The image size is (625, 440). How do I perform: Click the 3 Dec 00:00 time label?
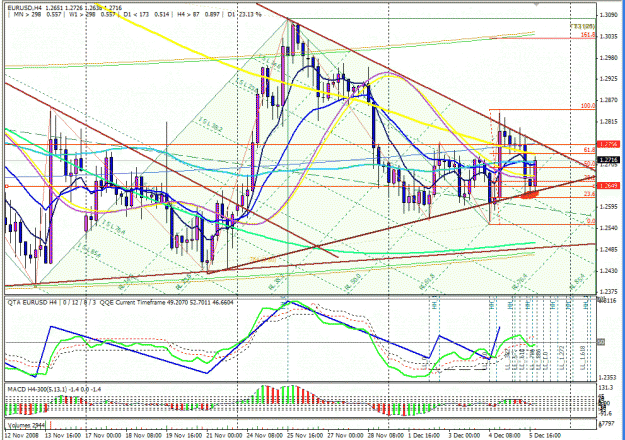tap(464, 436)
